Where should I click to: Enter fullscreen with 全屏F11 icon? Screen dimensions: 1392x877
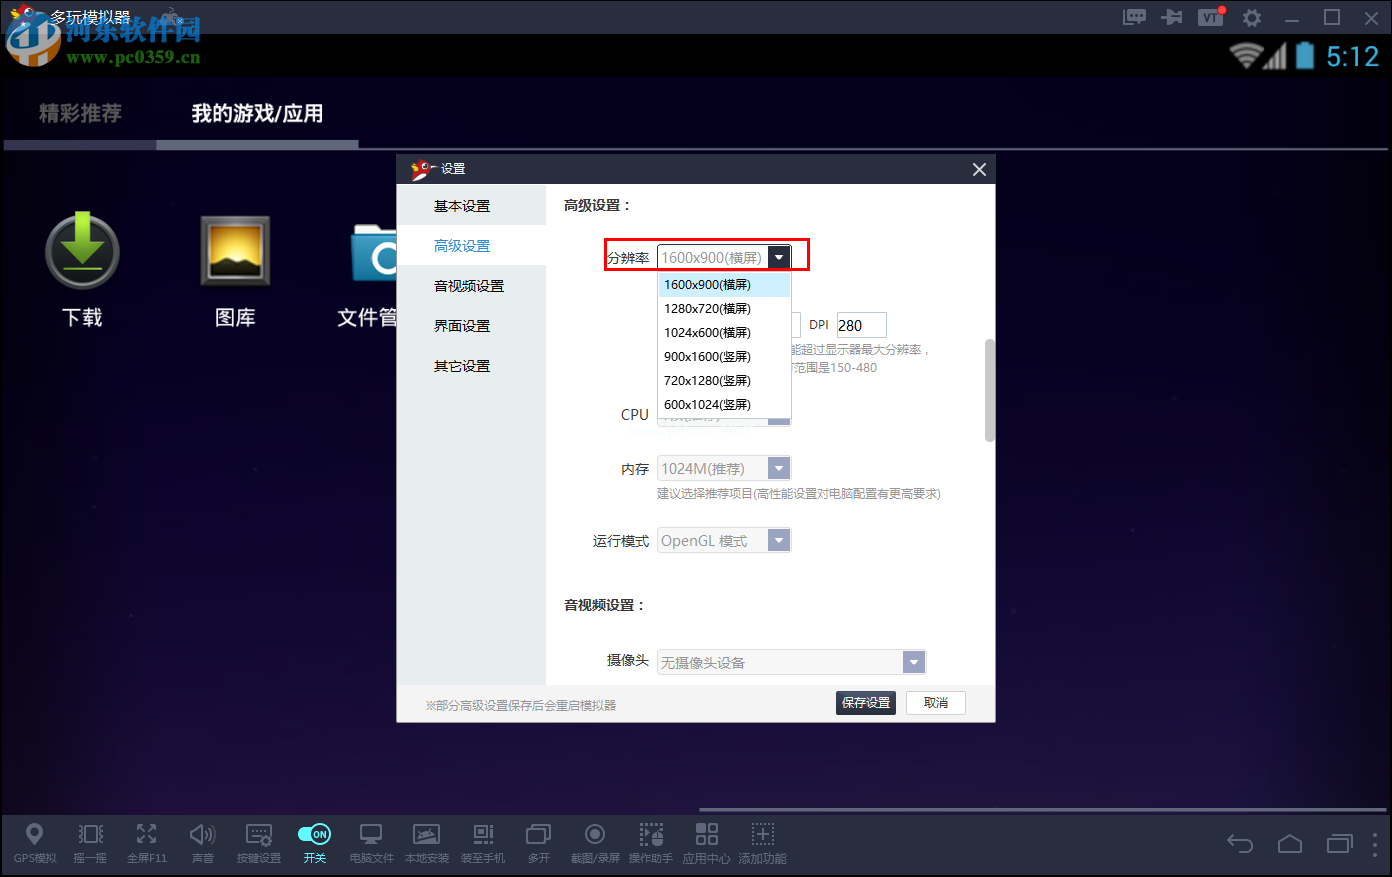[146, 842]
